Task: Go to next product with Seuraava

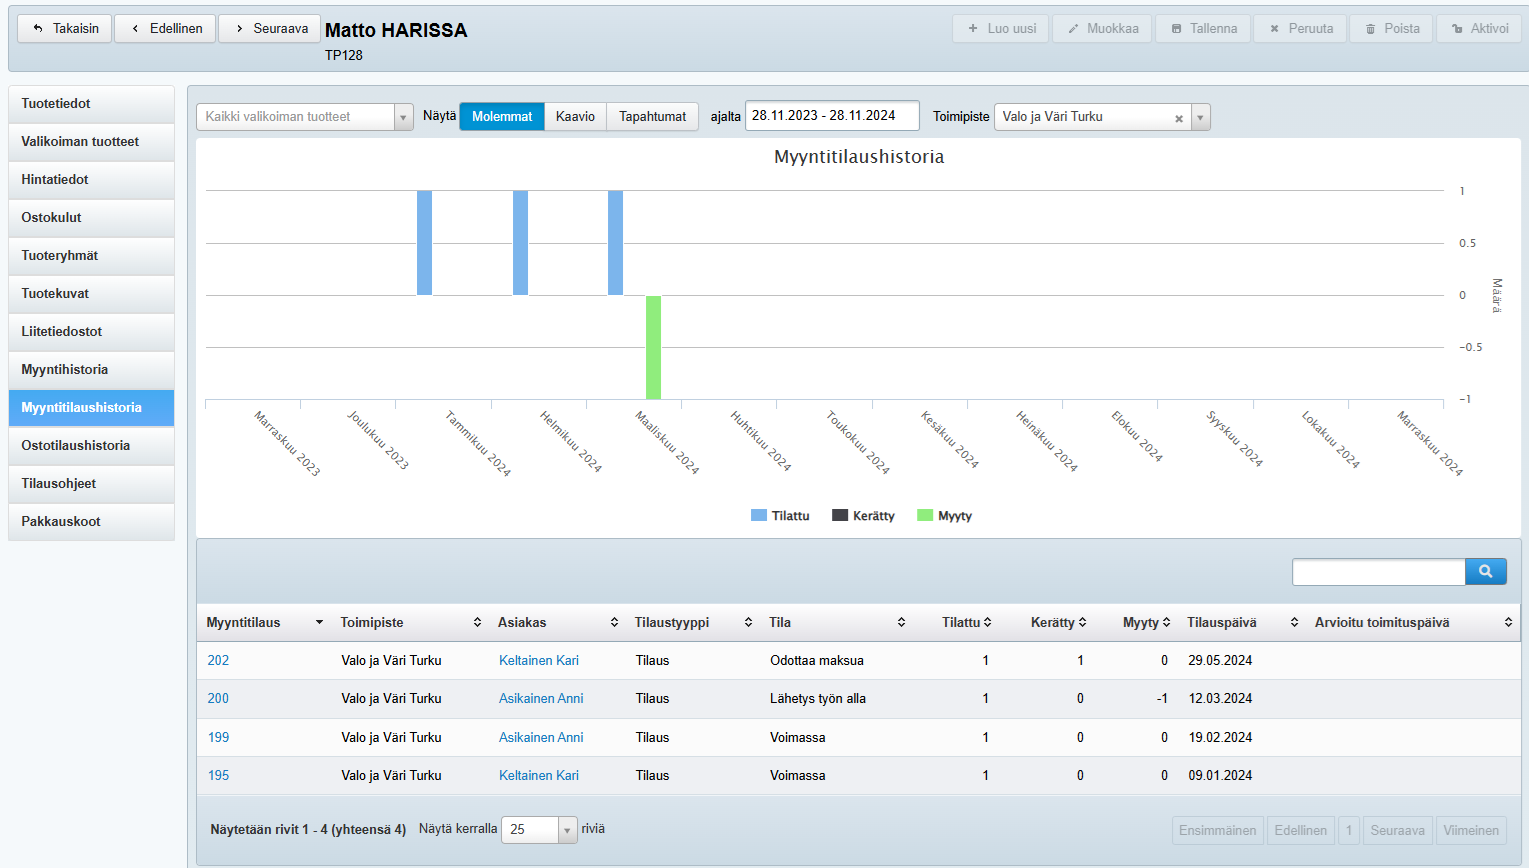Action: coord(269,28)
